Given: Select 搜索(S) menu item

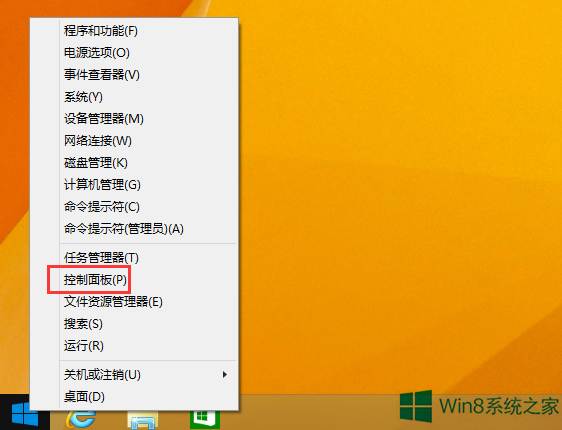Looking at the screenshot, I should (148, 324).
